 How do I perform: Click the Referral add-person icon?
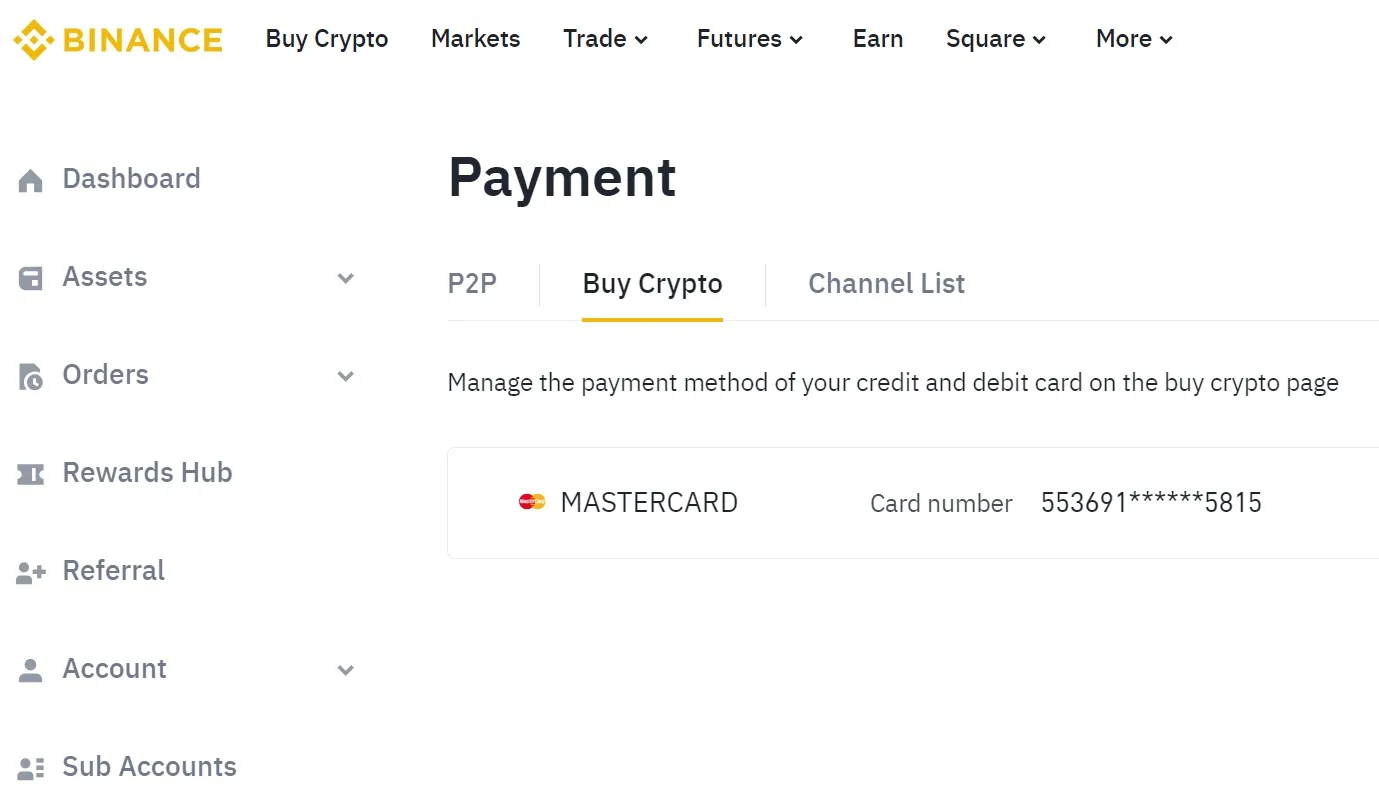31,572
